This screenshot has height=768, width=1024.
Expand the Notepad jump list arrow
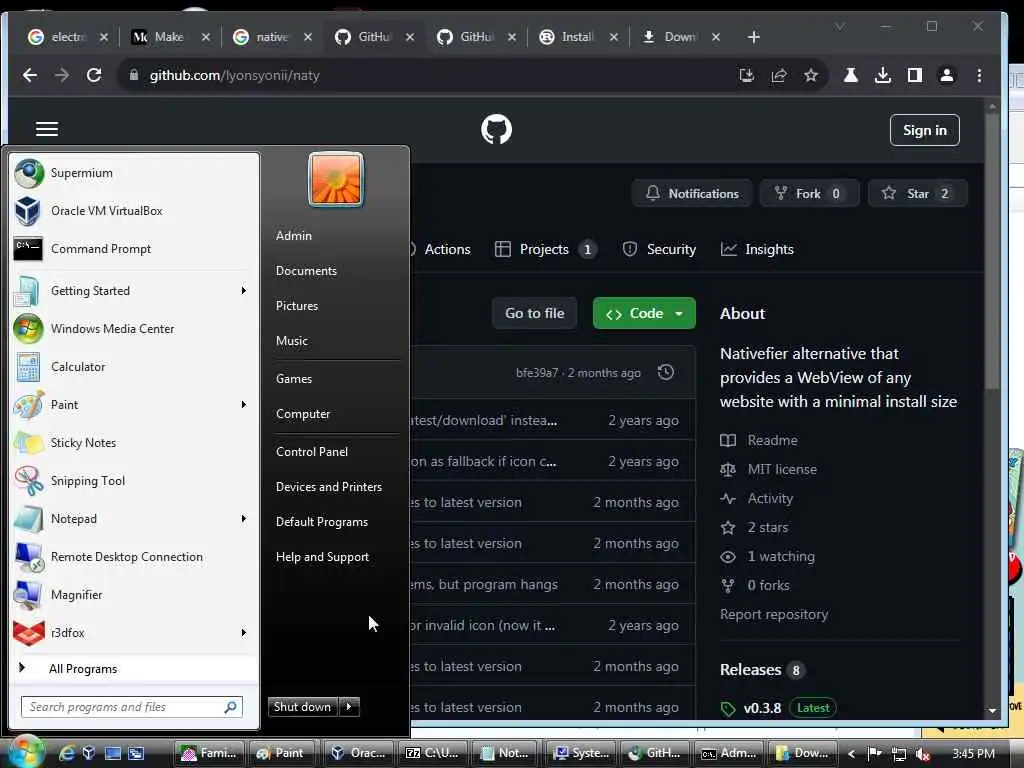click(x=244, y=519)
